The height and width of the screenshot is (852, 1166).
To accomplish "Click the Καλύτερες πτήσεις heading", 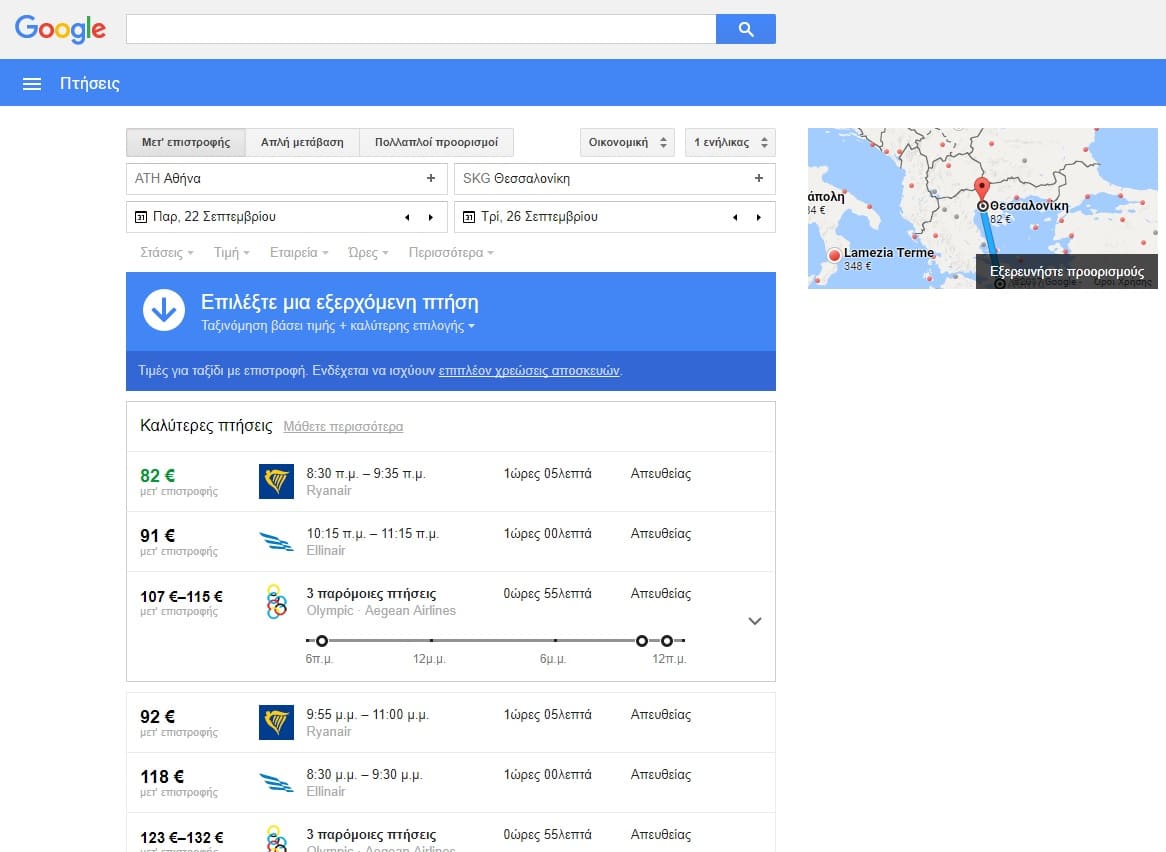I will [206, 425].
